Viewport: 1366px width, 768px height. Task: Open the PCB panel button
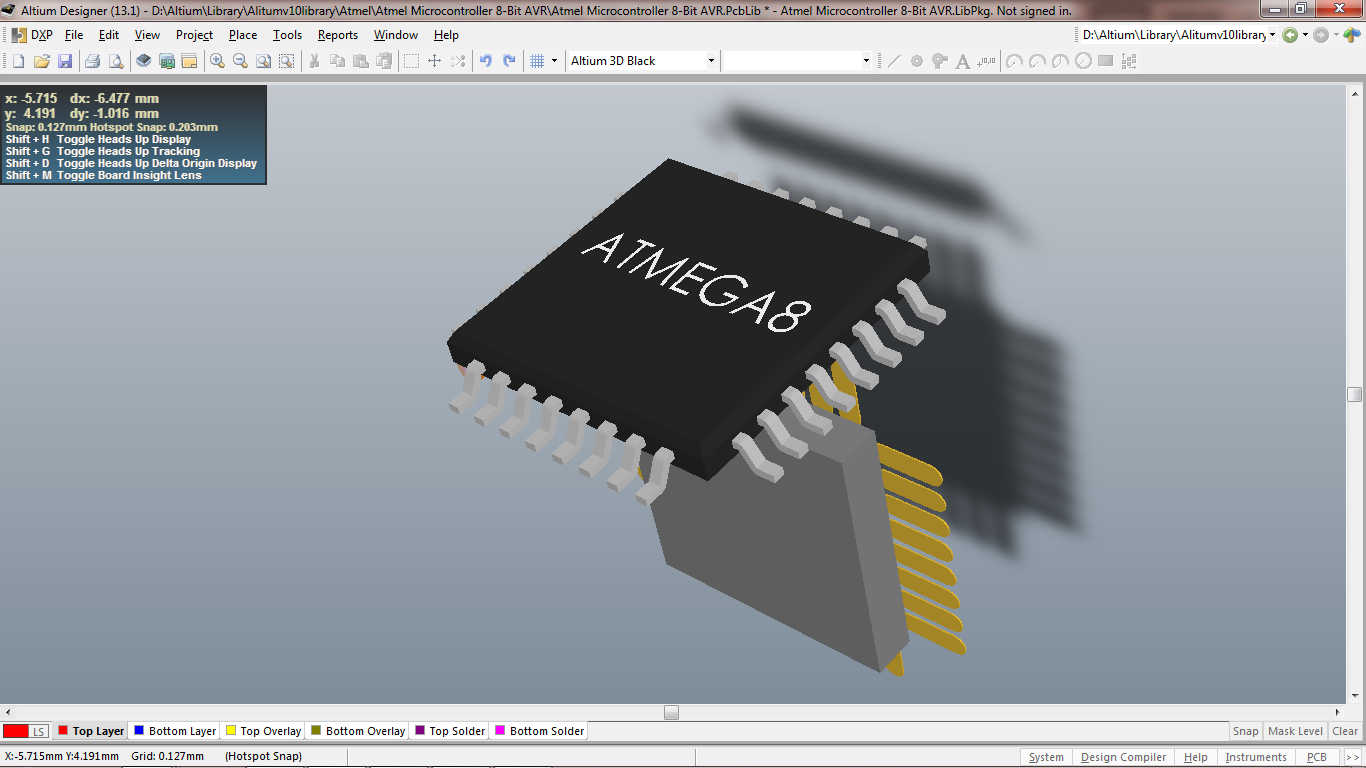point(1316,757)
